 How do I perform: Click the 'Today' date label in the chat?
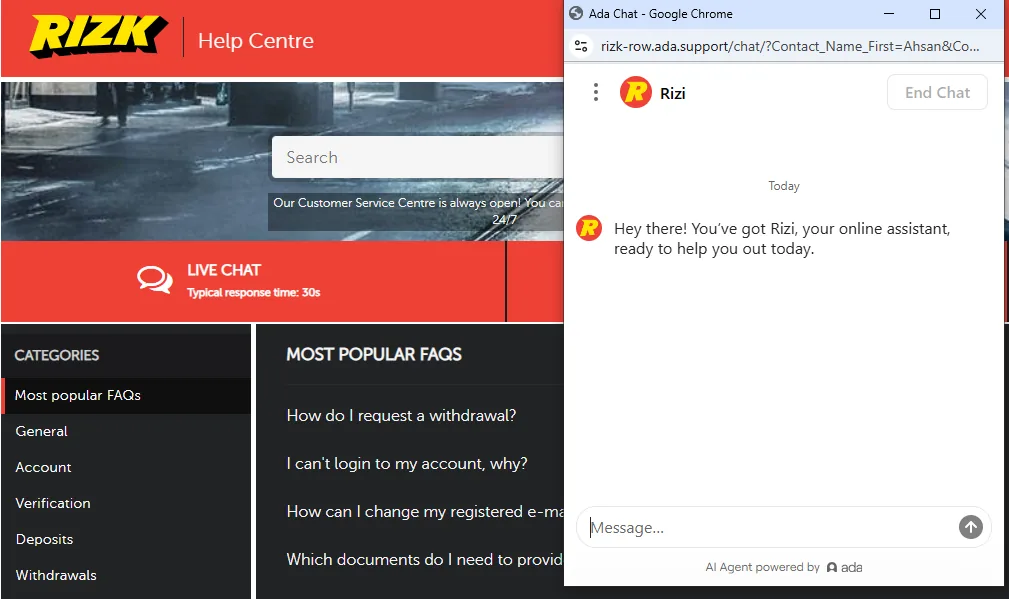point(784,186)
